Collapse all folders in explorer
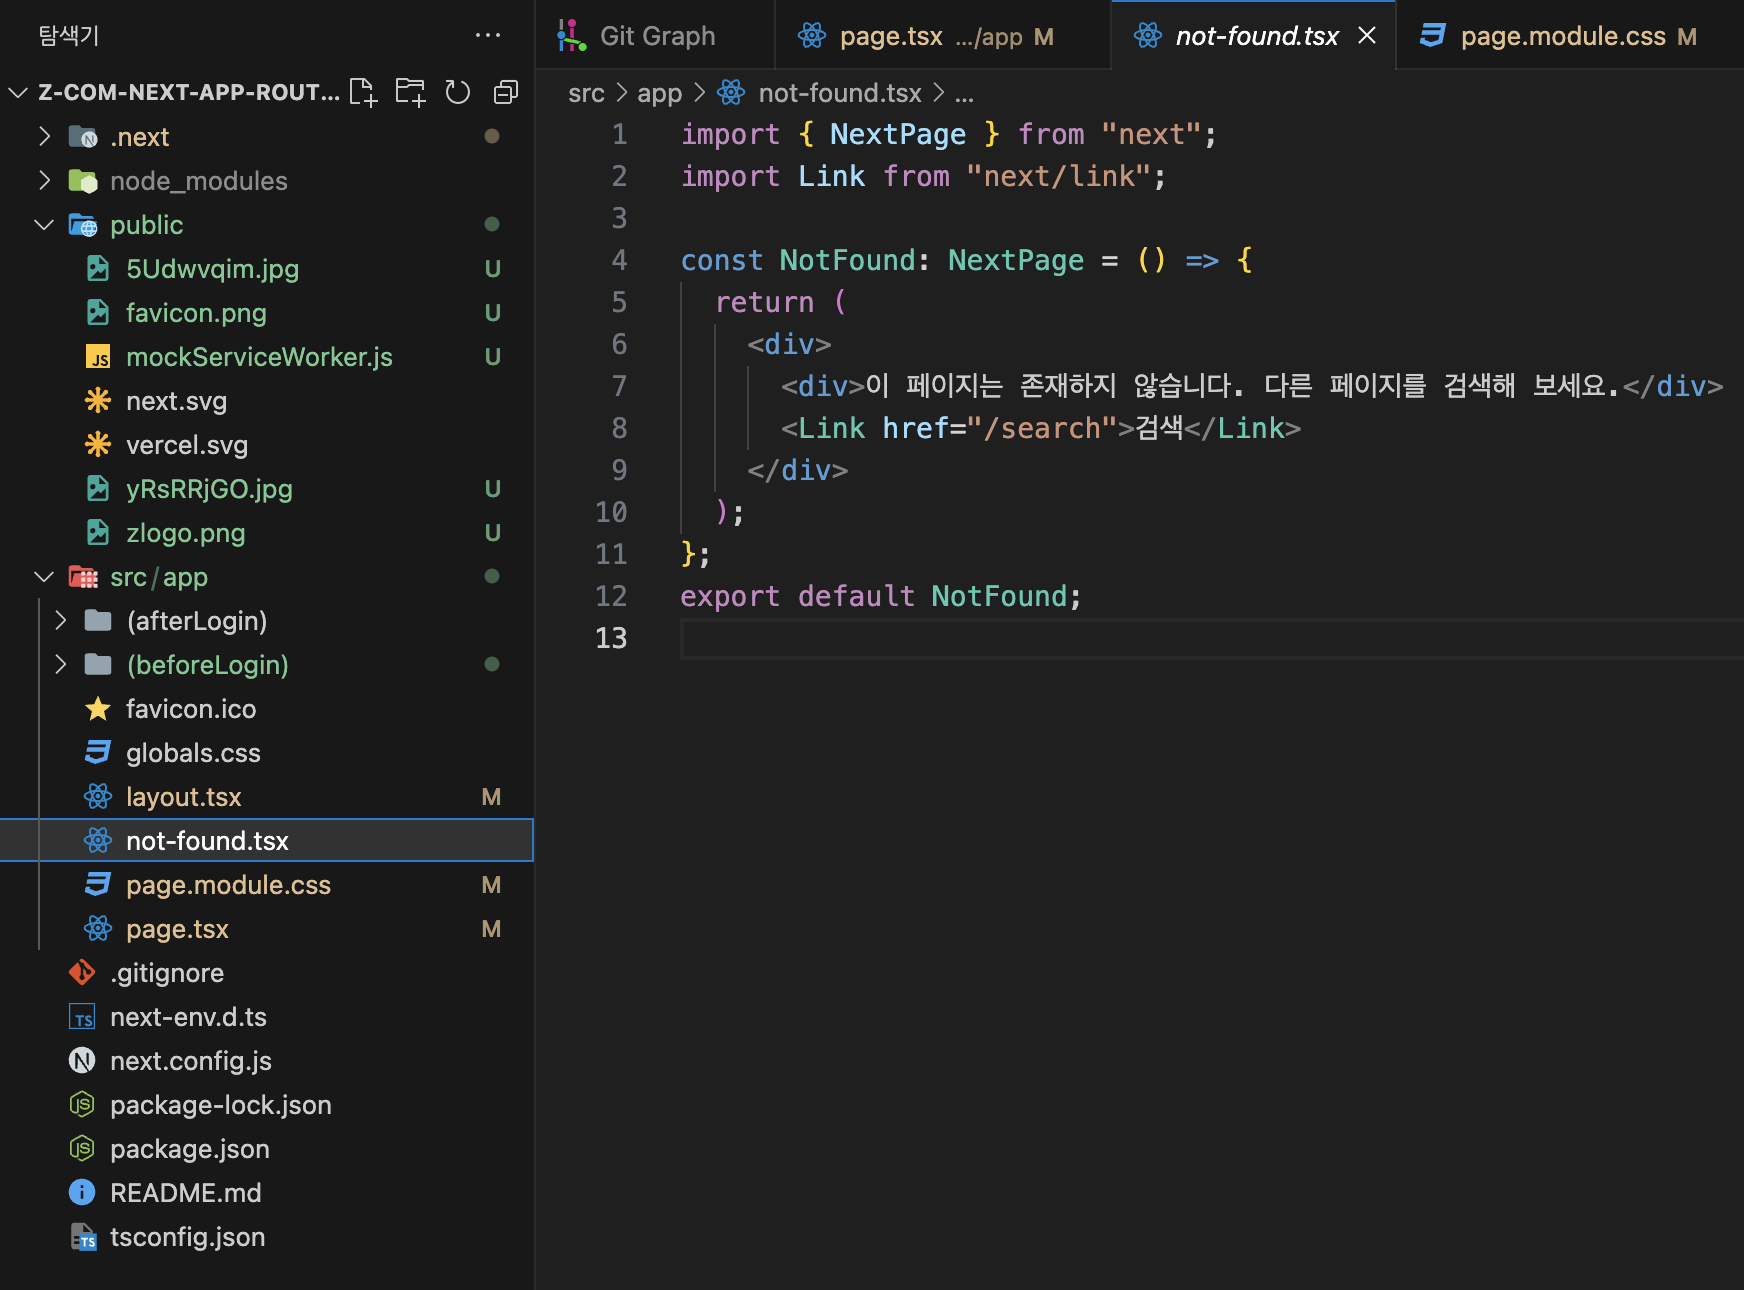Screen dimensions: 1744x1290 pyautogui.click(x=506, y=92)
